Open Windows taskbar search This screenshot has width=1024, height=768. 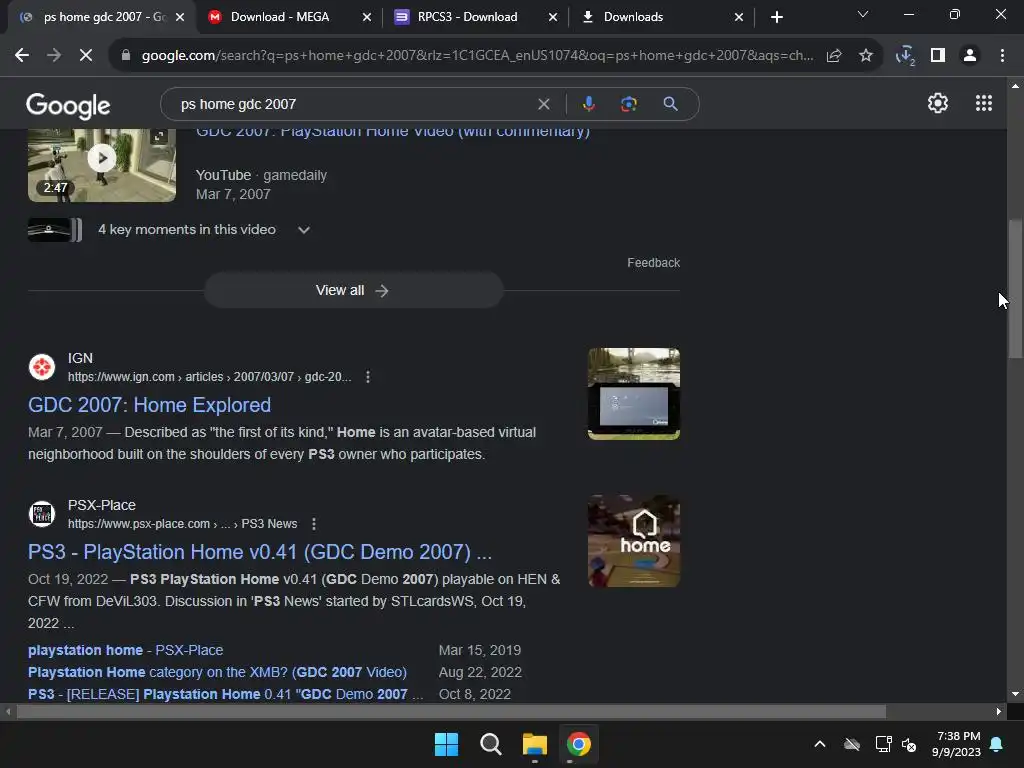(x=490, y=744)
